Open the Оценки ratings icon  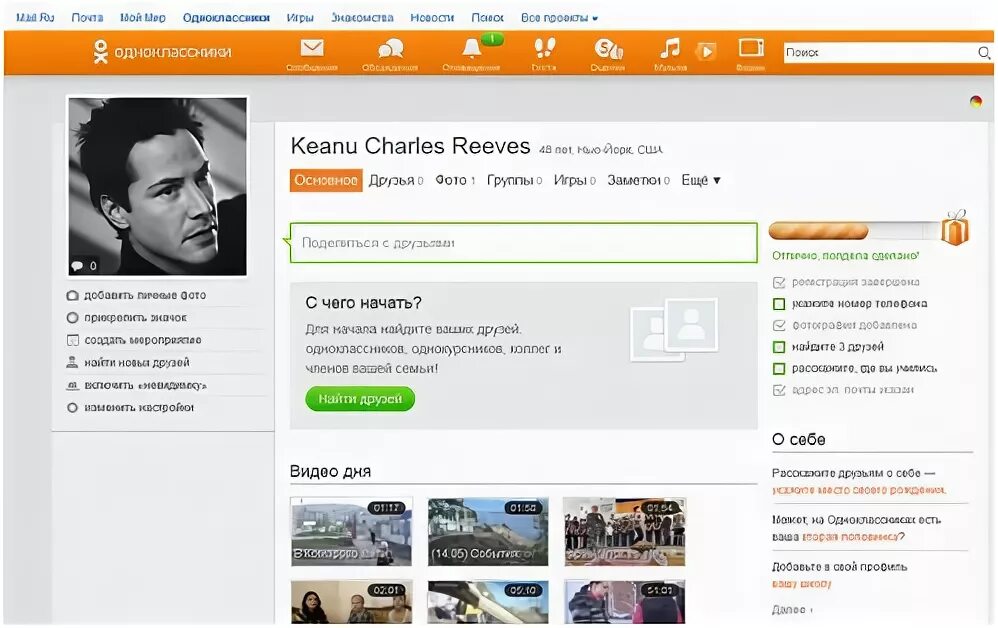pyautogui.click(x=608, y=48)
